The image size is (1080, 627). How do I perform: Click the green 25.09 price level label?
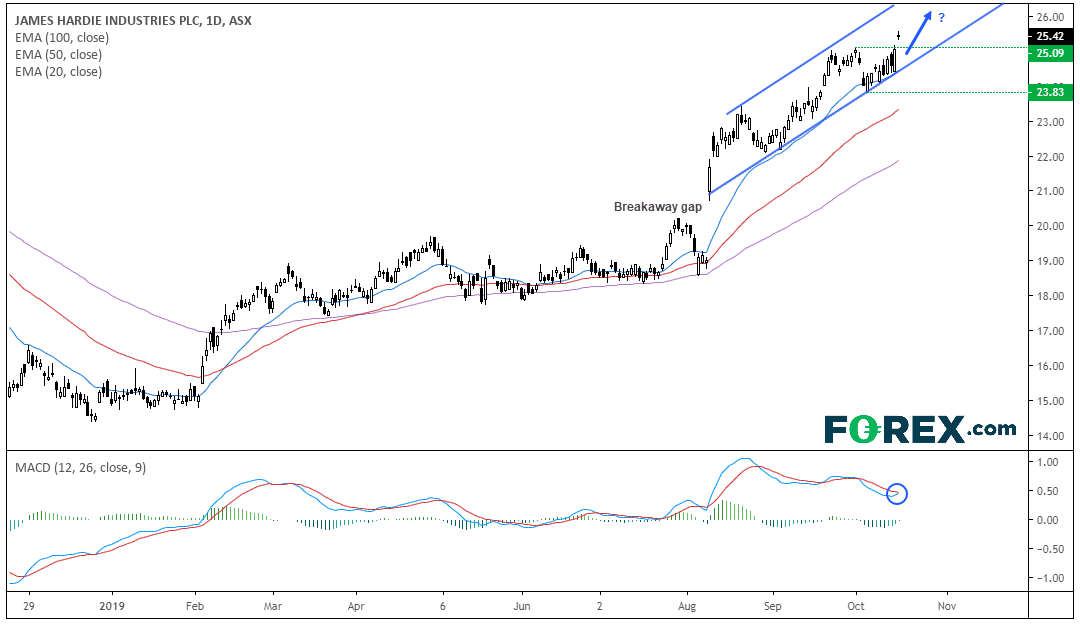point(1050,53)
